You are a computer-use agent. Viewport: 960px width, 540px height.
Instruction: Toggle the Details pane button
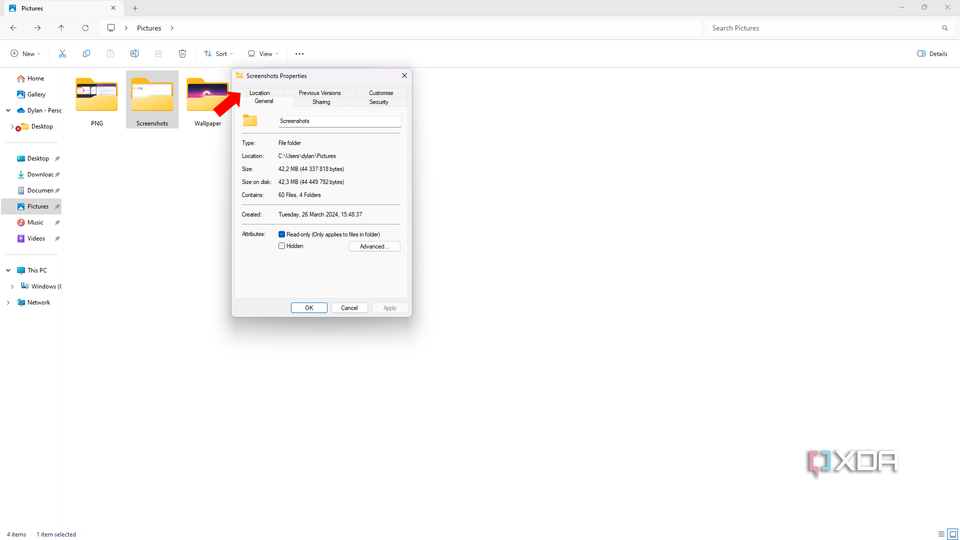point(932,54)
